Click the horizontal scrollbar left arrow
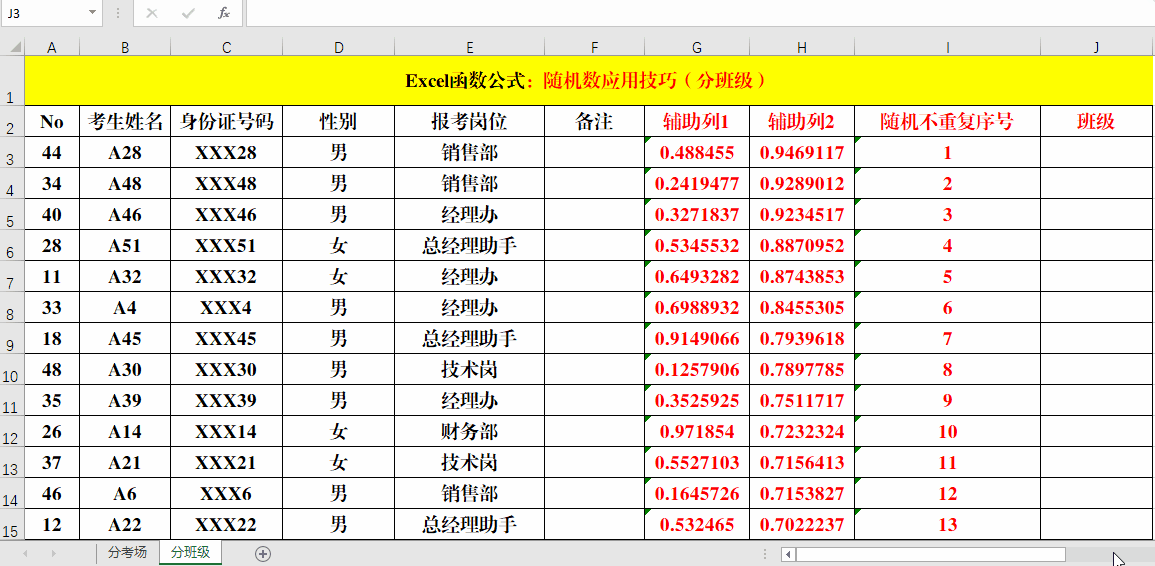The height and width of the screenshot is (566, 1155). point(788,554)
